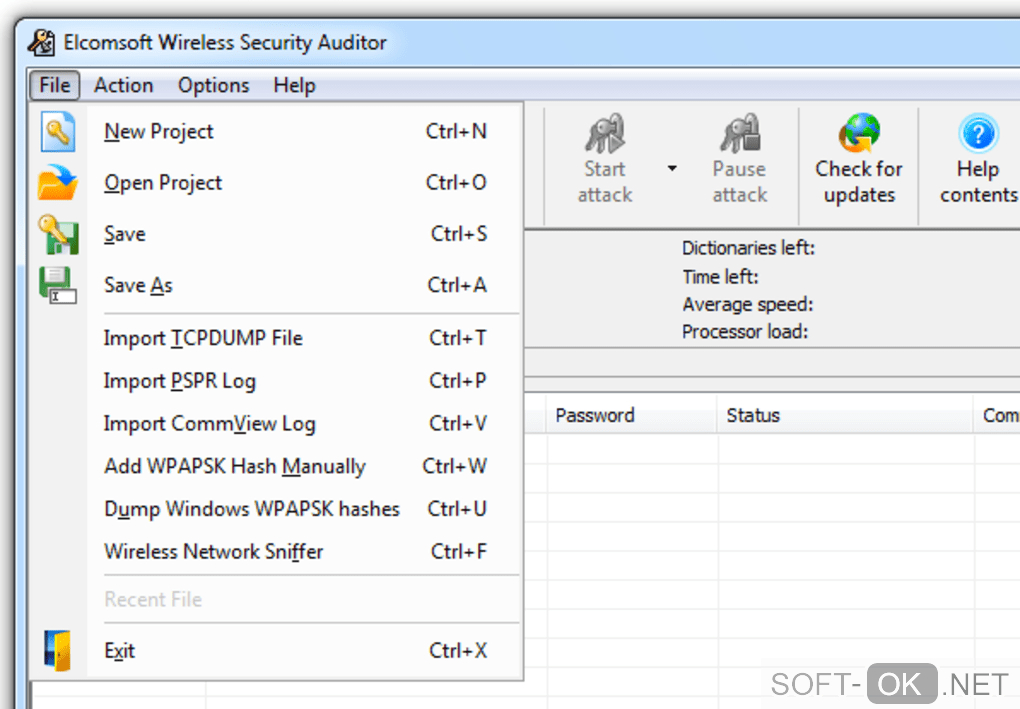
Task: Click the Password column header
Action: (x=595, y=415)
